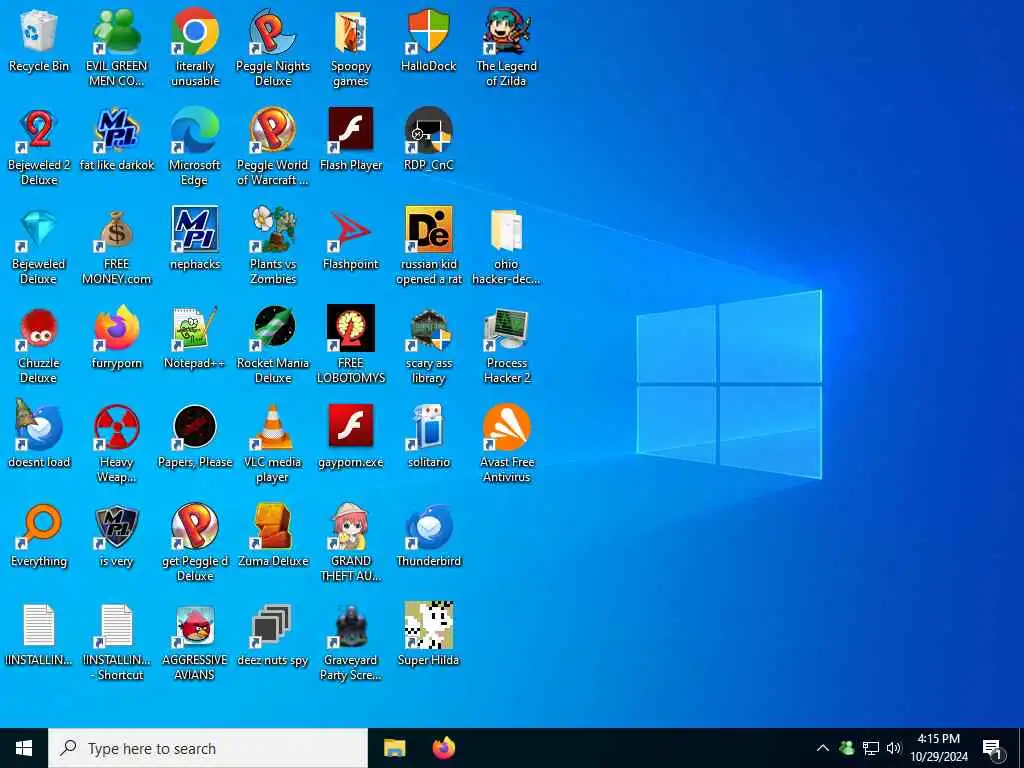
Task: Select the !INSTALLIN... - Shortcut file
Action: (x=116, y=626)
